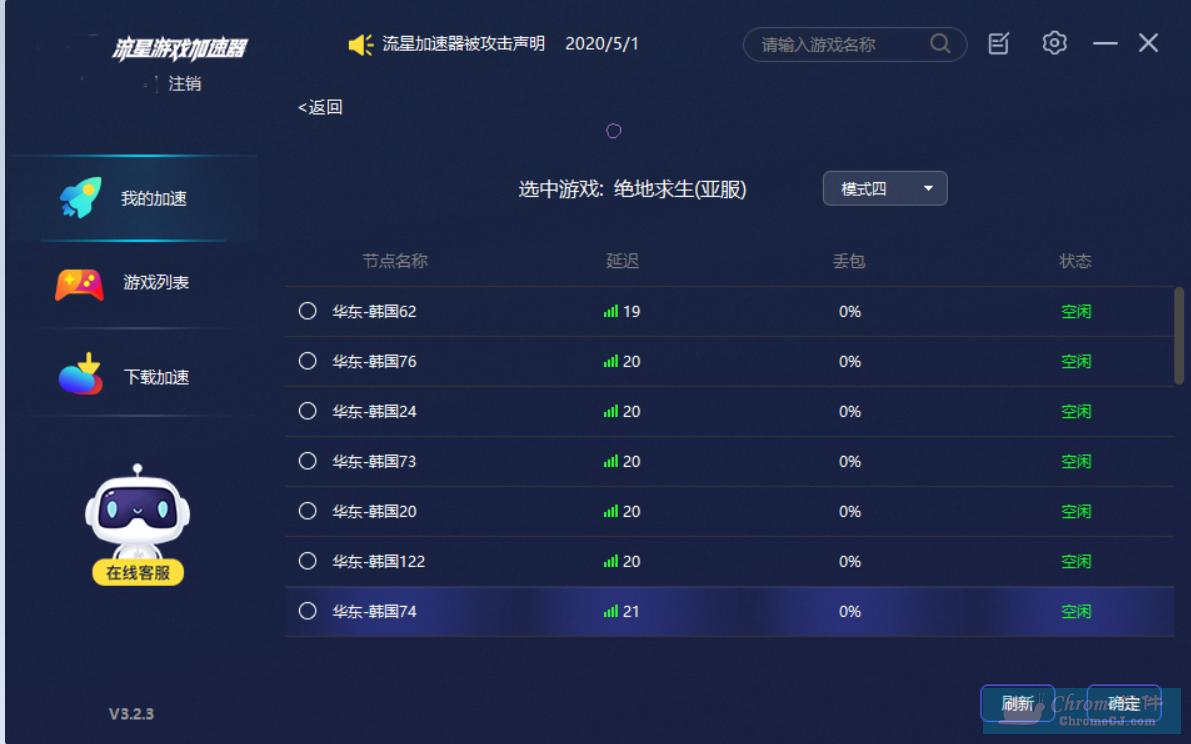Click 空闲 status of 华东-韩国73

click(x=1076, y=462)
